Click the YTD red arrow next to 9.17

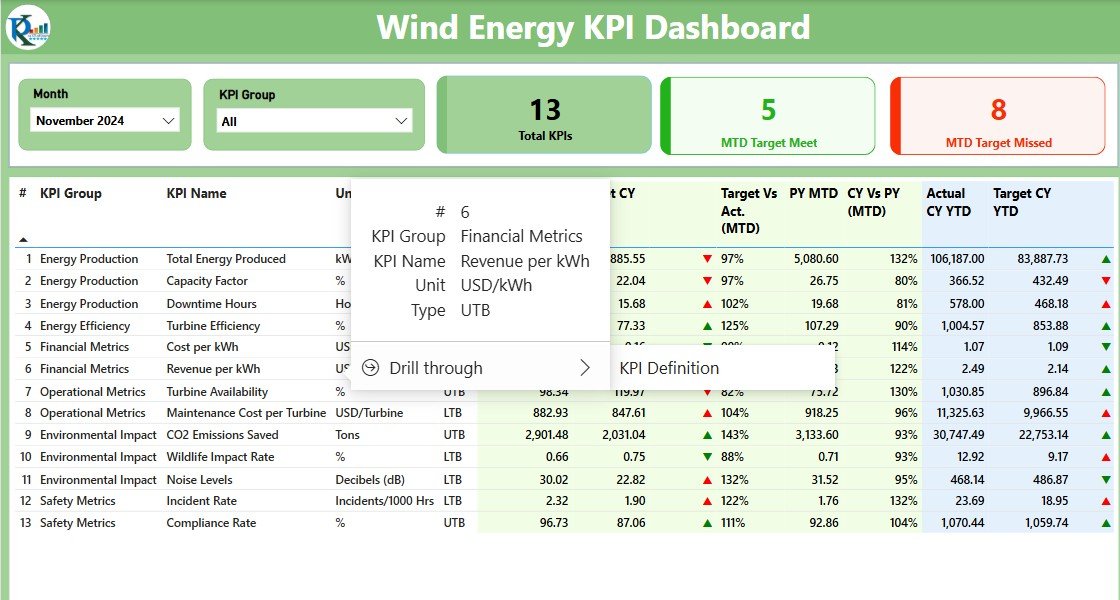pyautogui.click(x=1106, y=457)
